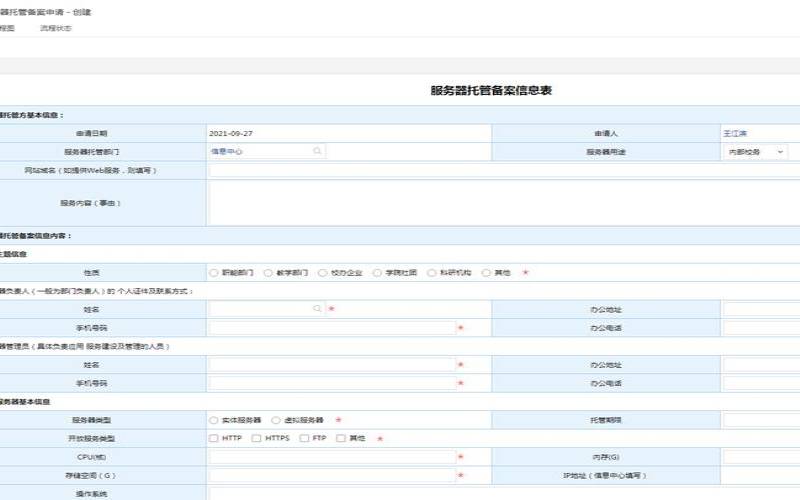Click the date value 2021-09-27

coord(231,133)
